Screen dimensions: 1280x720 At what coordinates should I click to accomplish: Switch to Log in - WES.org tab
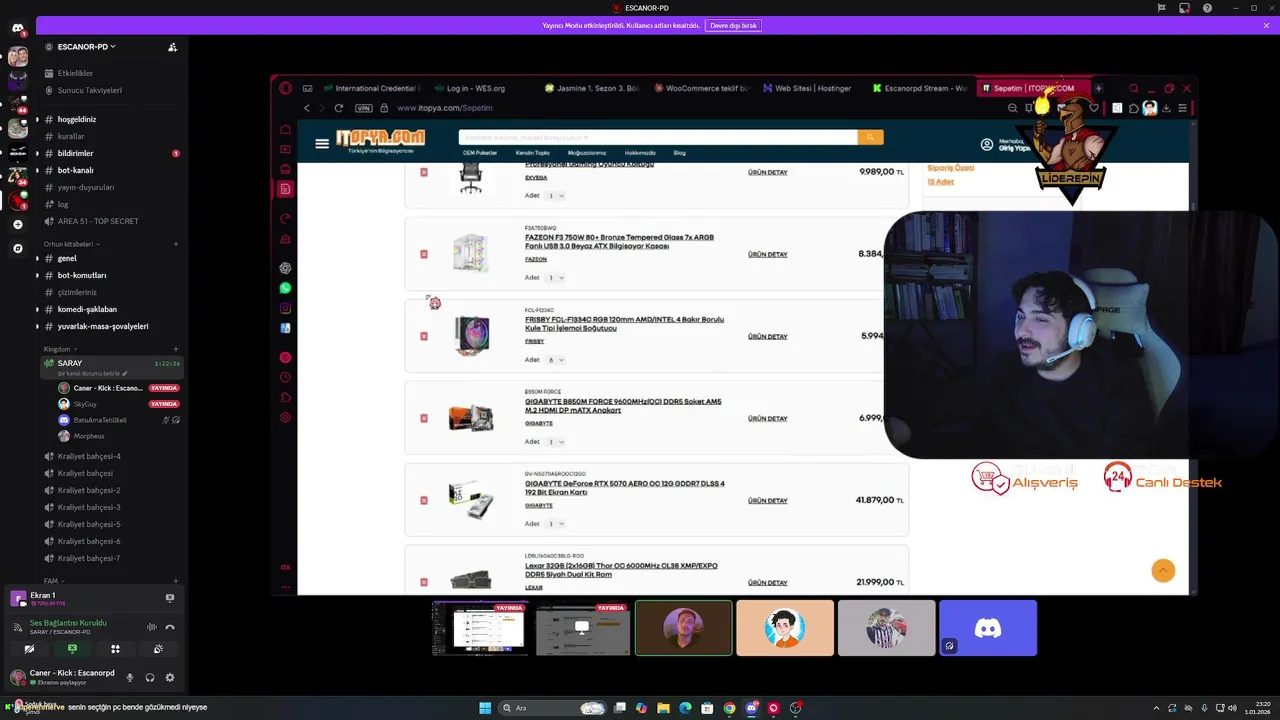[475, 88]
